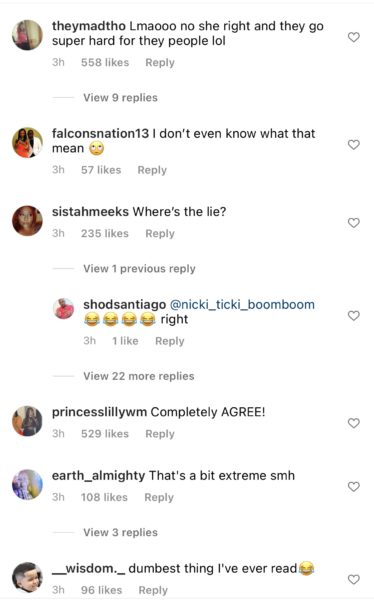Like theymadtho's comment with the heart
Viewport: 374px width, 600px height.
pos(353,37)
